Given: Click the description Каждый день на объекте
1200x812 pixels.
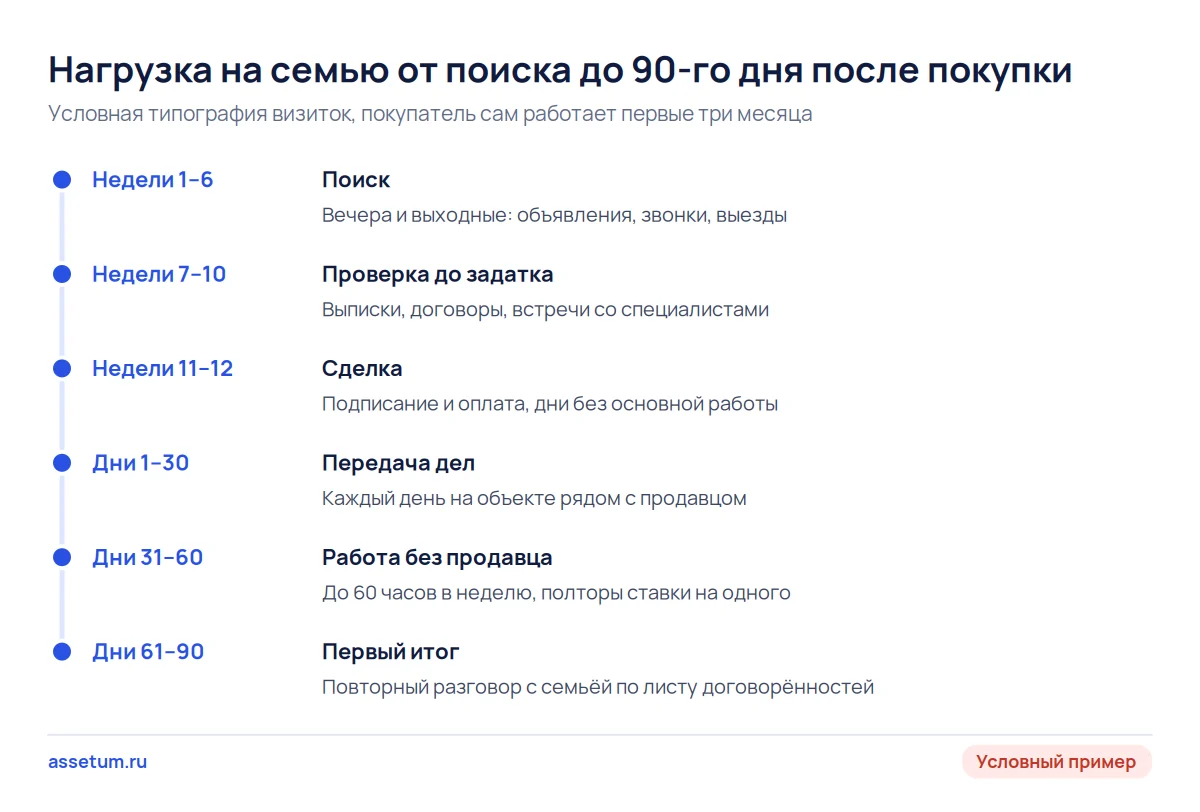Looking at the screenshot, I should coord(534,498).
